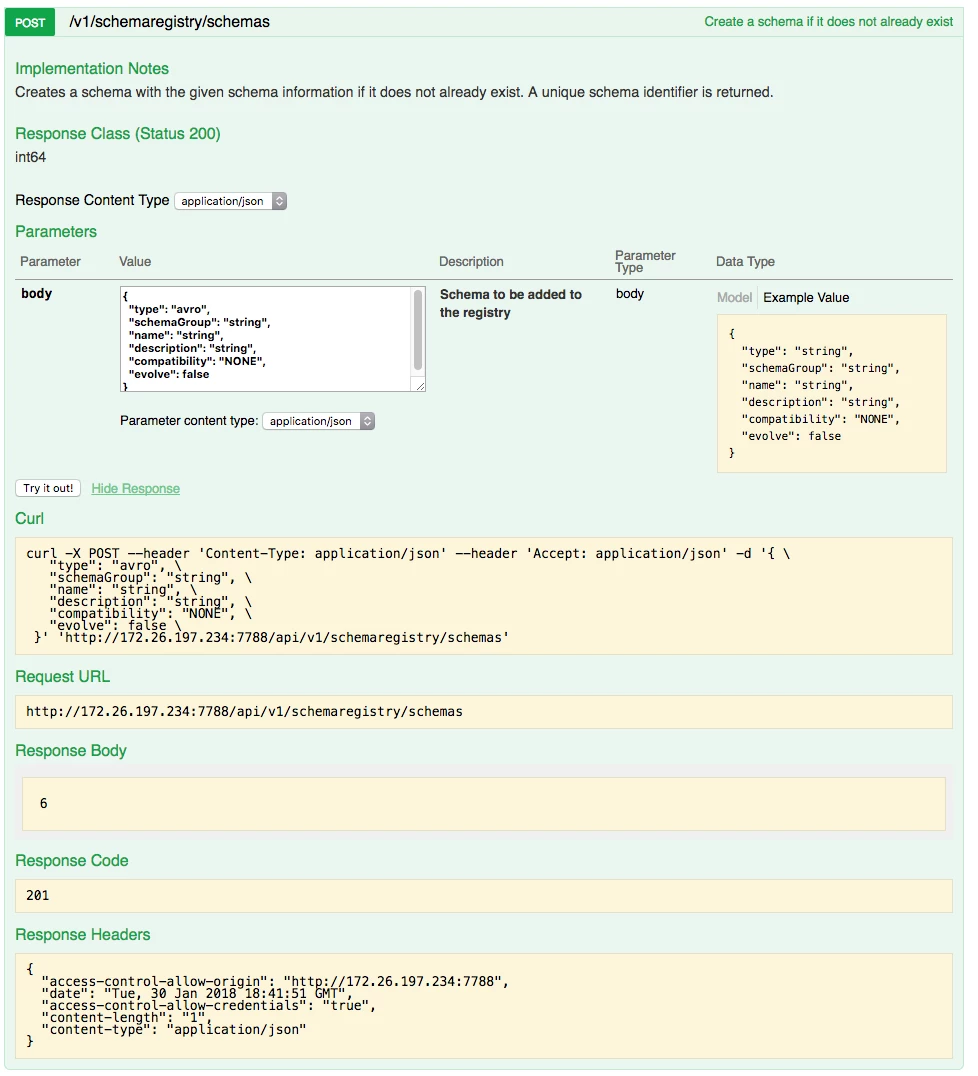Screen dimensions: 978x1076
Task: Click the Parameter Type column header
Action: point(645,261)
